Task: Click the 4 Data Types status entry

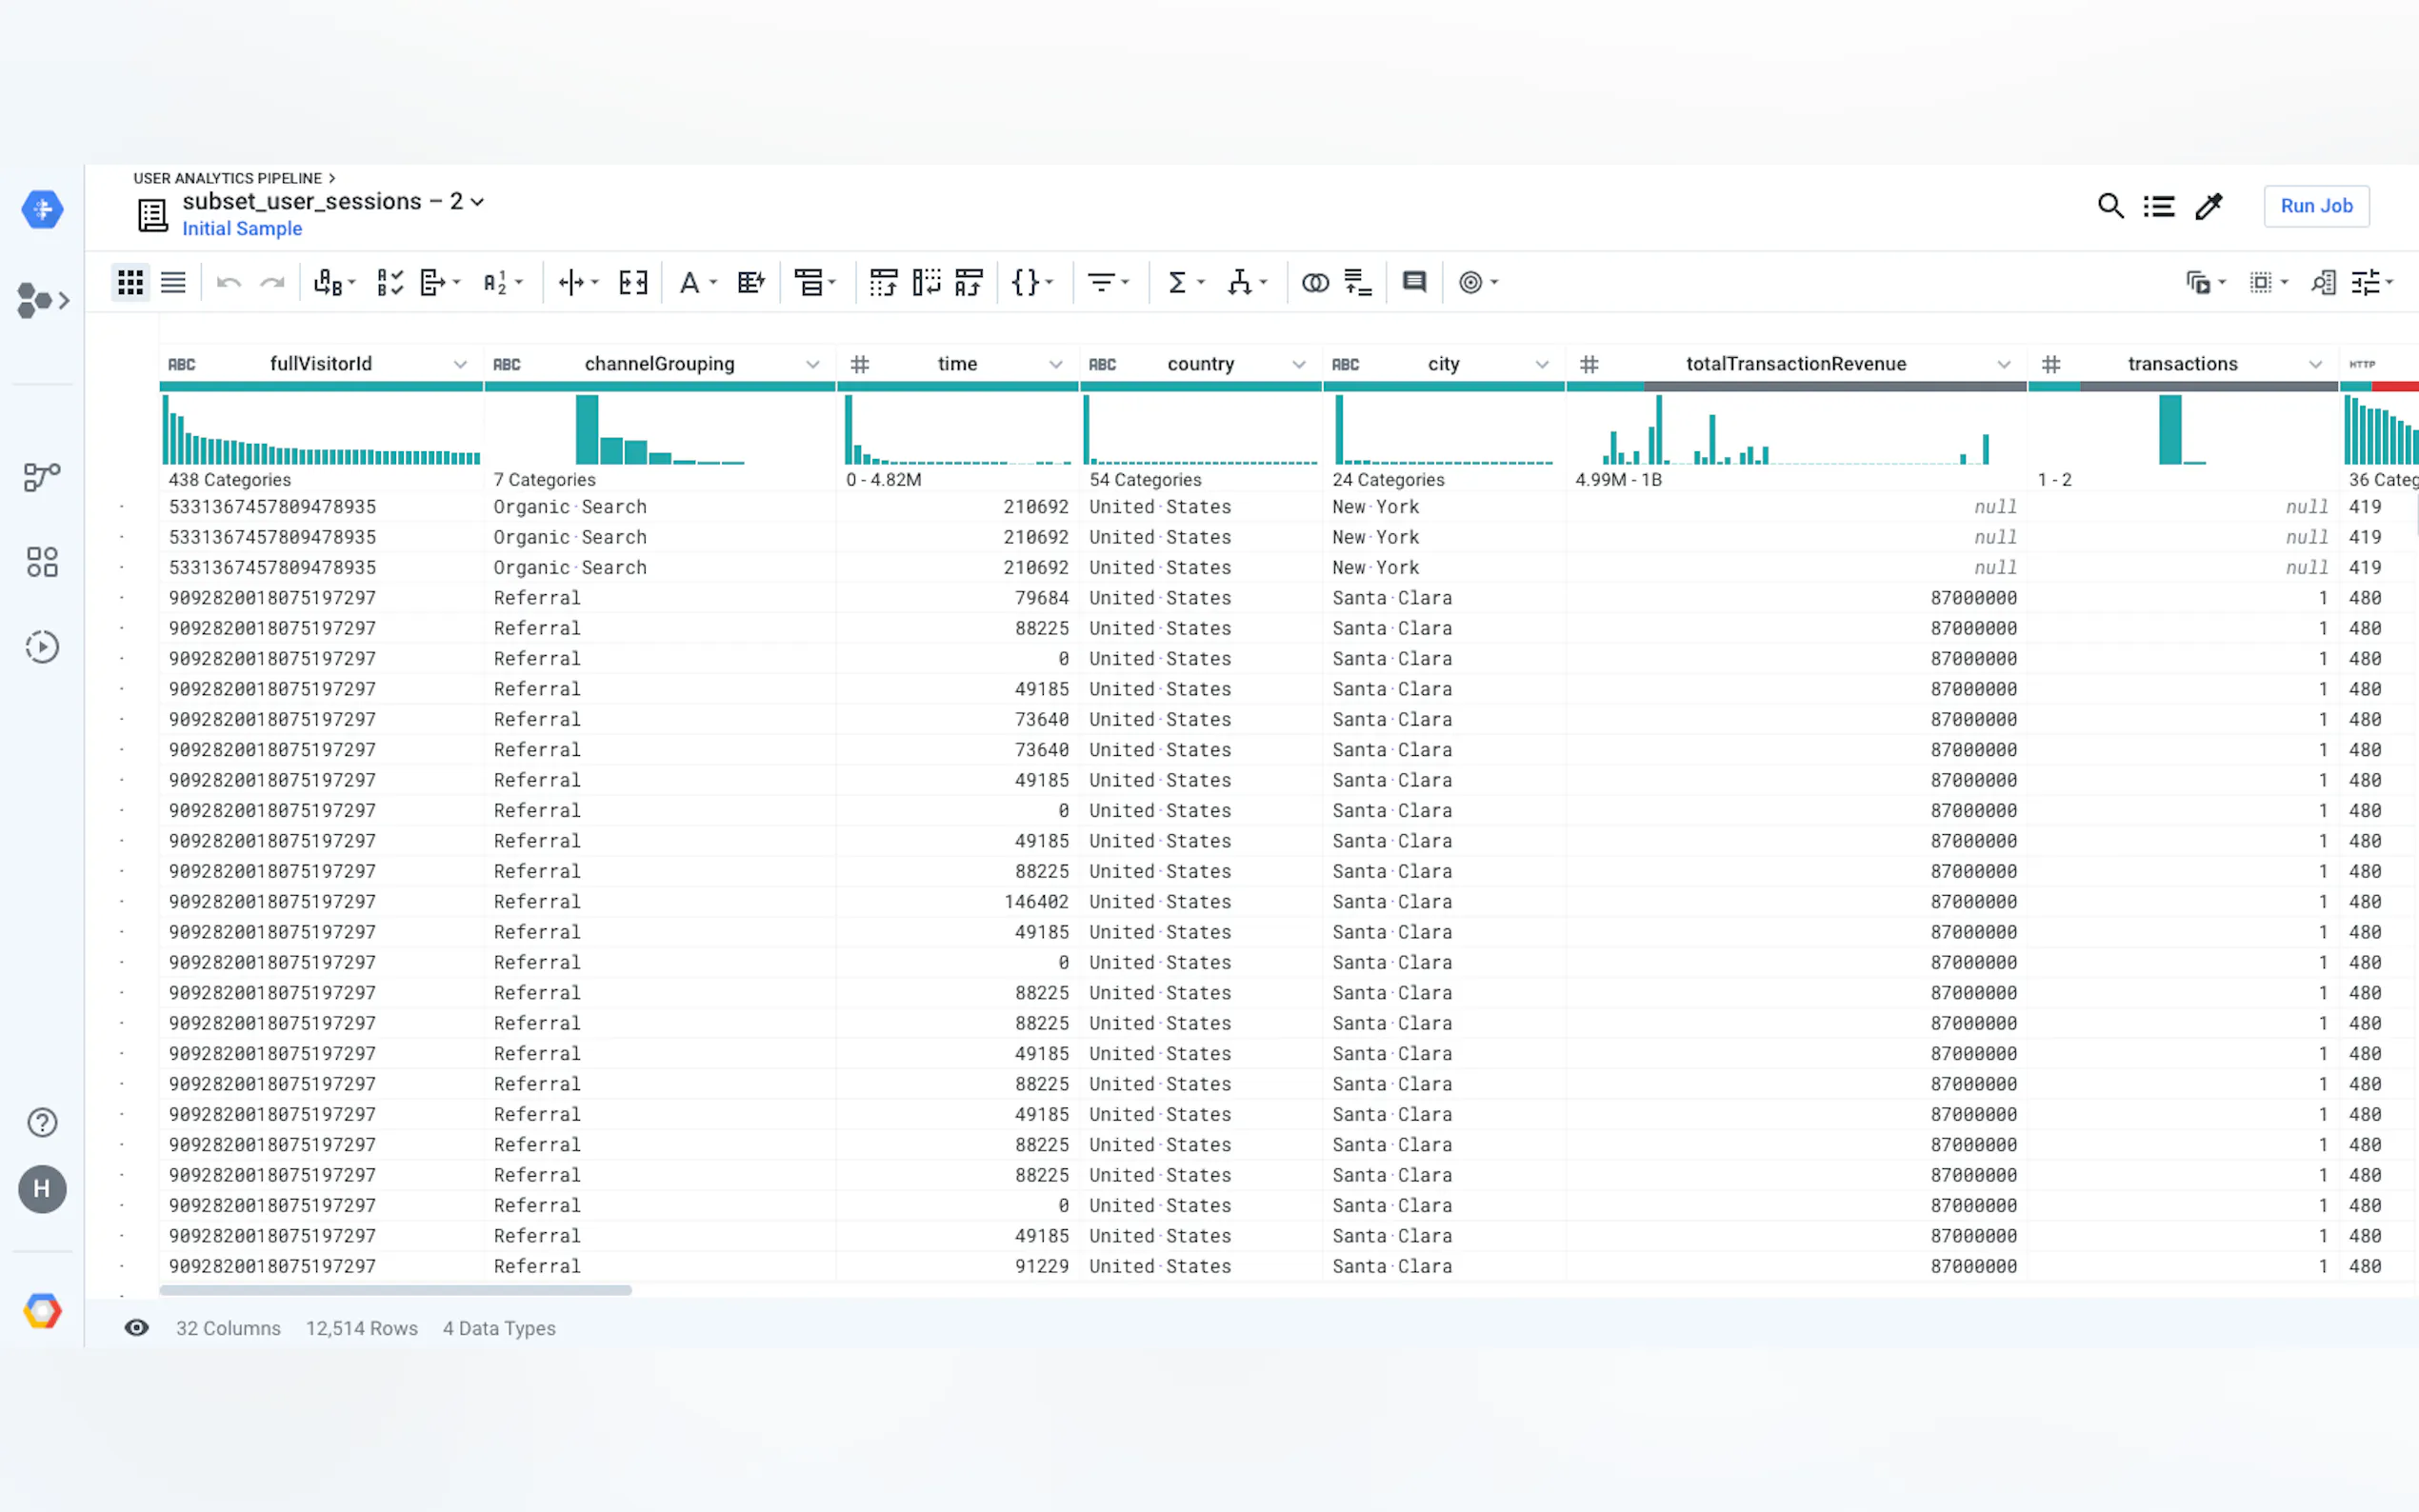Action: [x=499, y=1328]
